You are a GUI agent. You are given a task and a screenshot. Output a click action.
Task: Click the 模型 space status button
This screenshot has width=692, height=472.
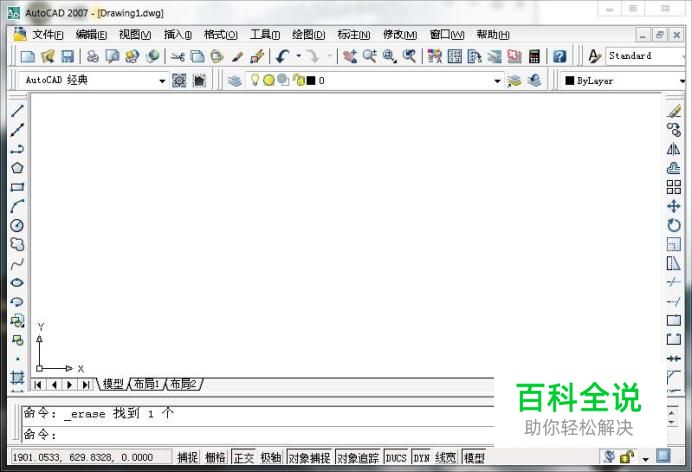tap(474, 457)
